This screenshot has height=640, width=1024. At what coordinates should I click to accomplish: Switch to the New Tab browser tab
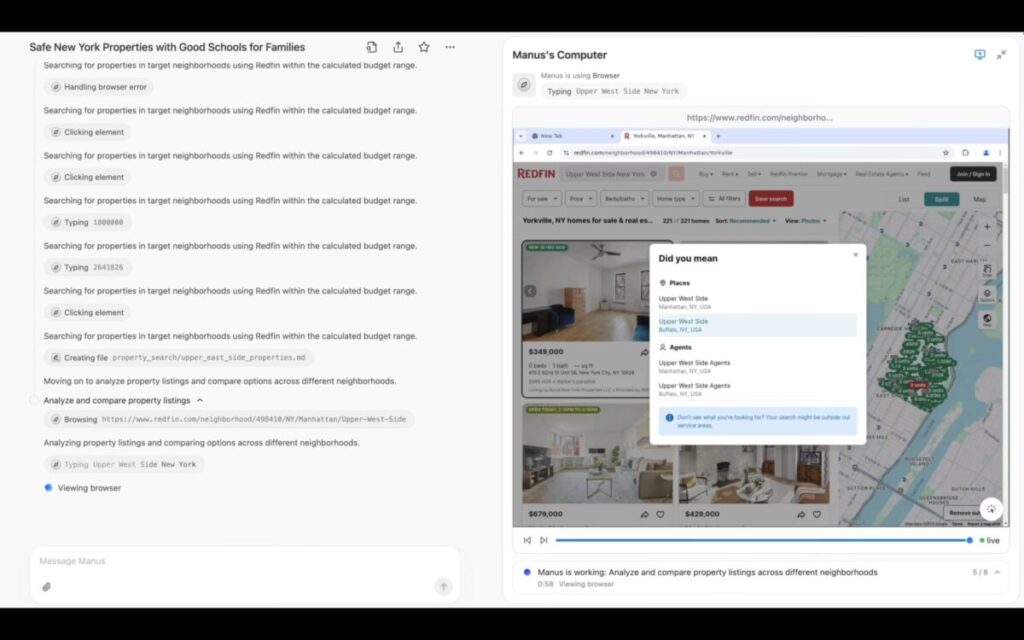point(573,136)
